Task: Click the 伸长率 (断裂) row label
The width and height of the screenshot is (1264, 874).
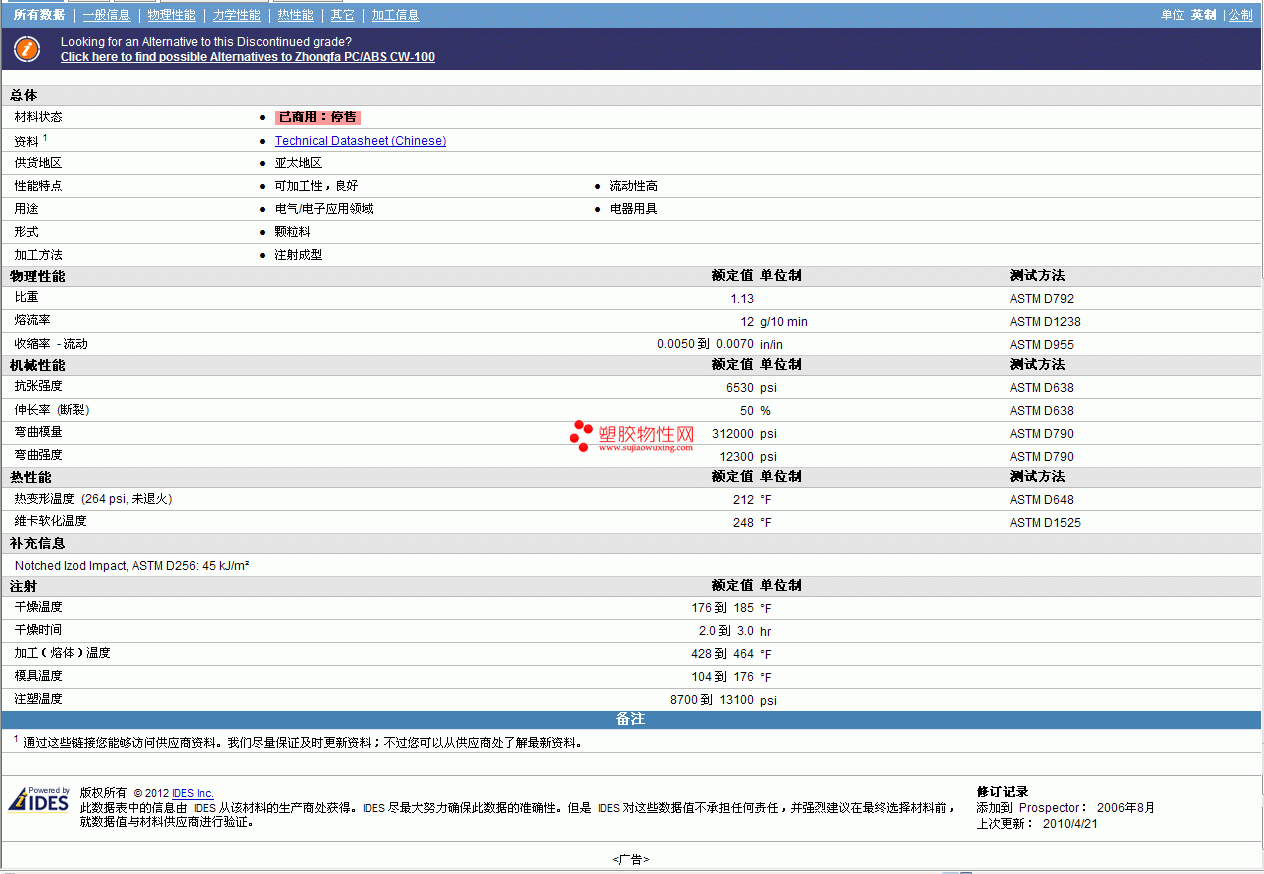Action: 51,410
